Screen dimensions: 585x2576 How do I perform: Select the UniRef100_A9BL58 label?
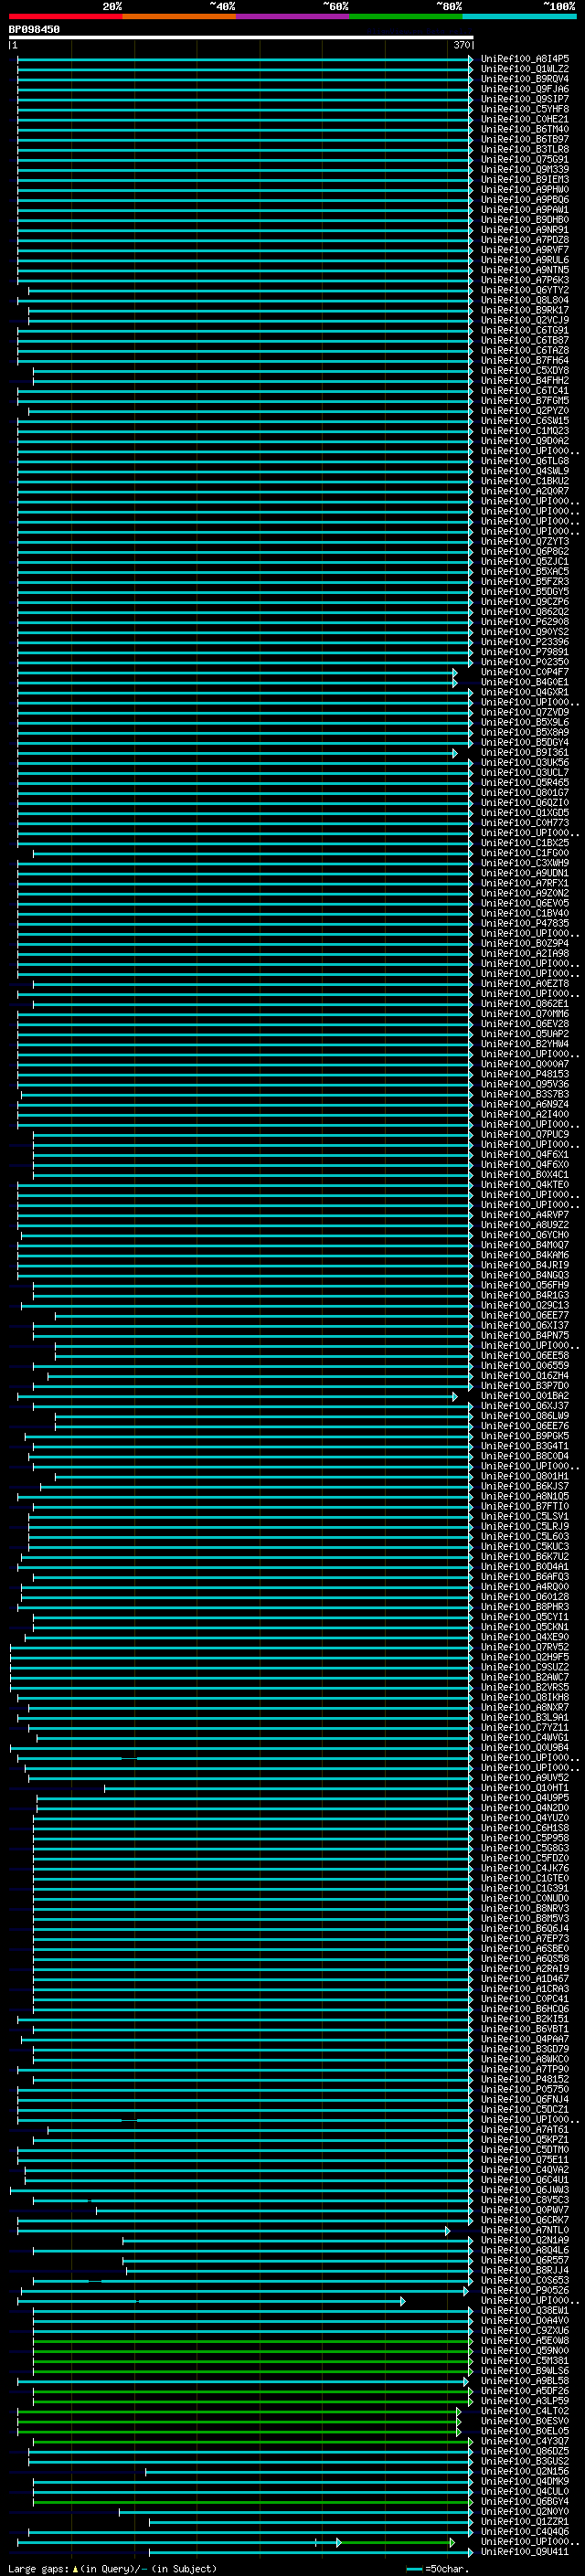coord(525,2380)
